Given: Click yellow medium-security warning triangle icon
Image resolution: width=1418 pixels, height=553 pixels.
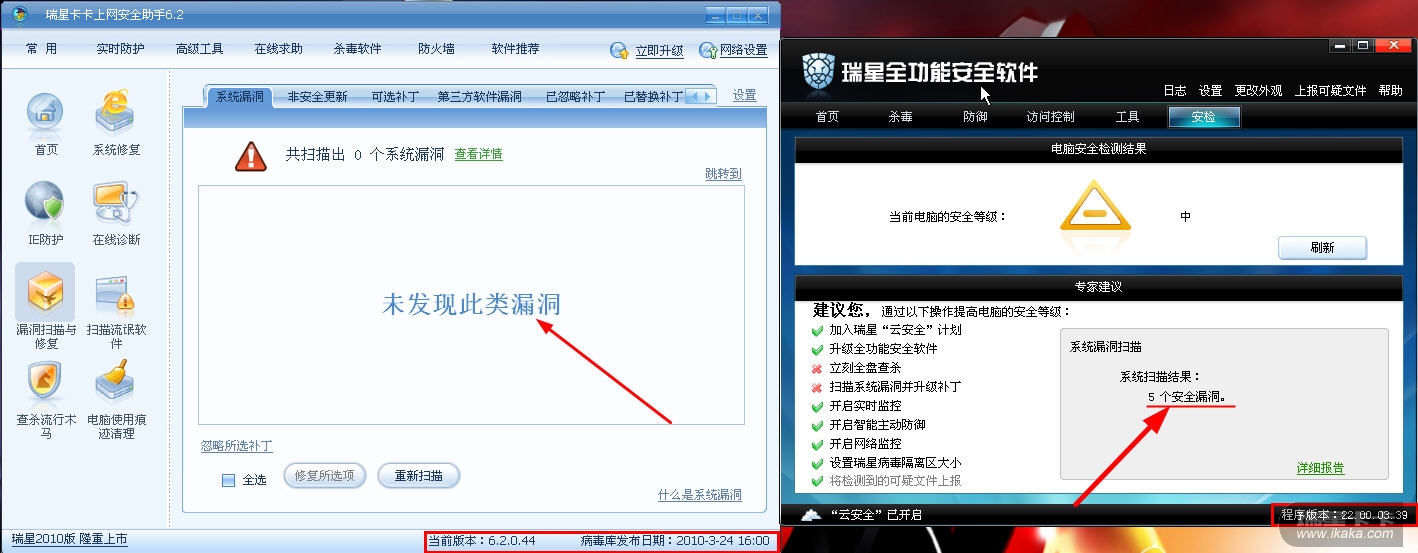Looking at the screenshot, I should point(1095,205).
